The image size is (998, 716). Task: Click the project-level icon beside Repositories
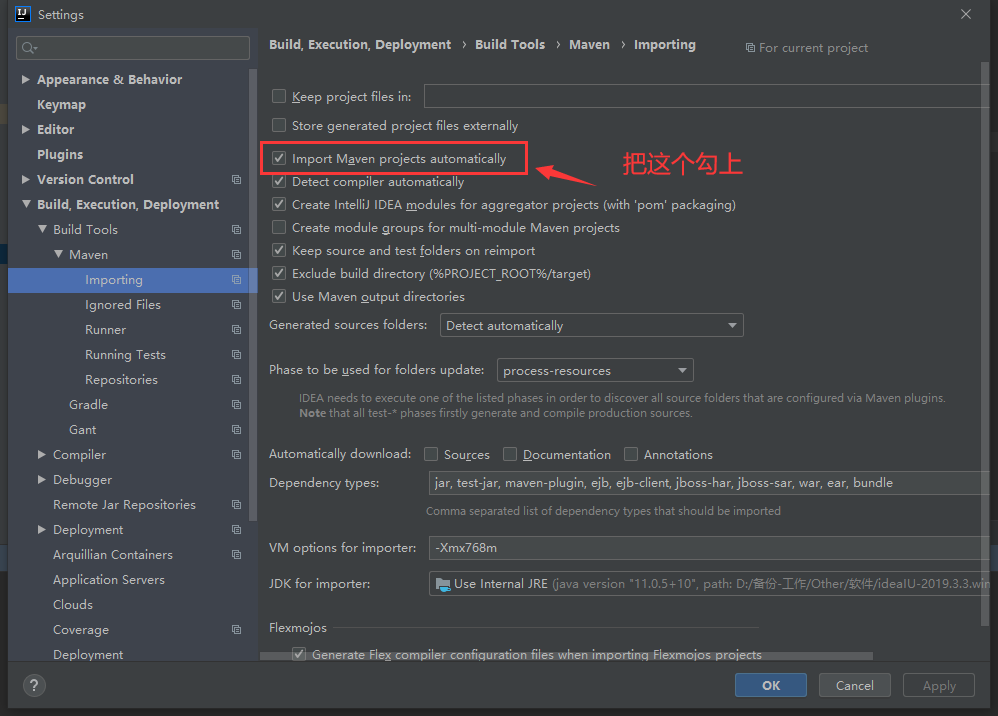click(x=237, y=379)
